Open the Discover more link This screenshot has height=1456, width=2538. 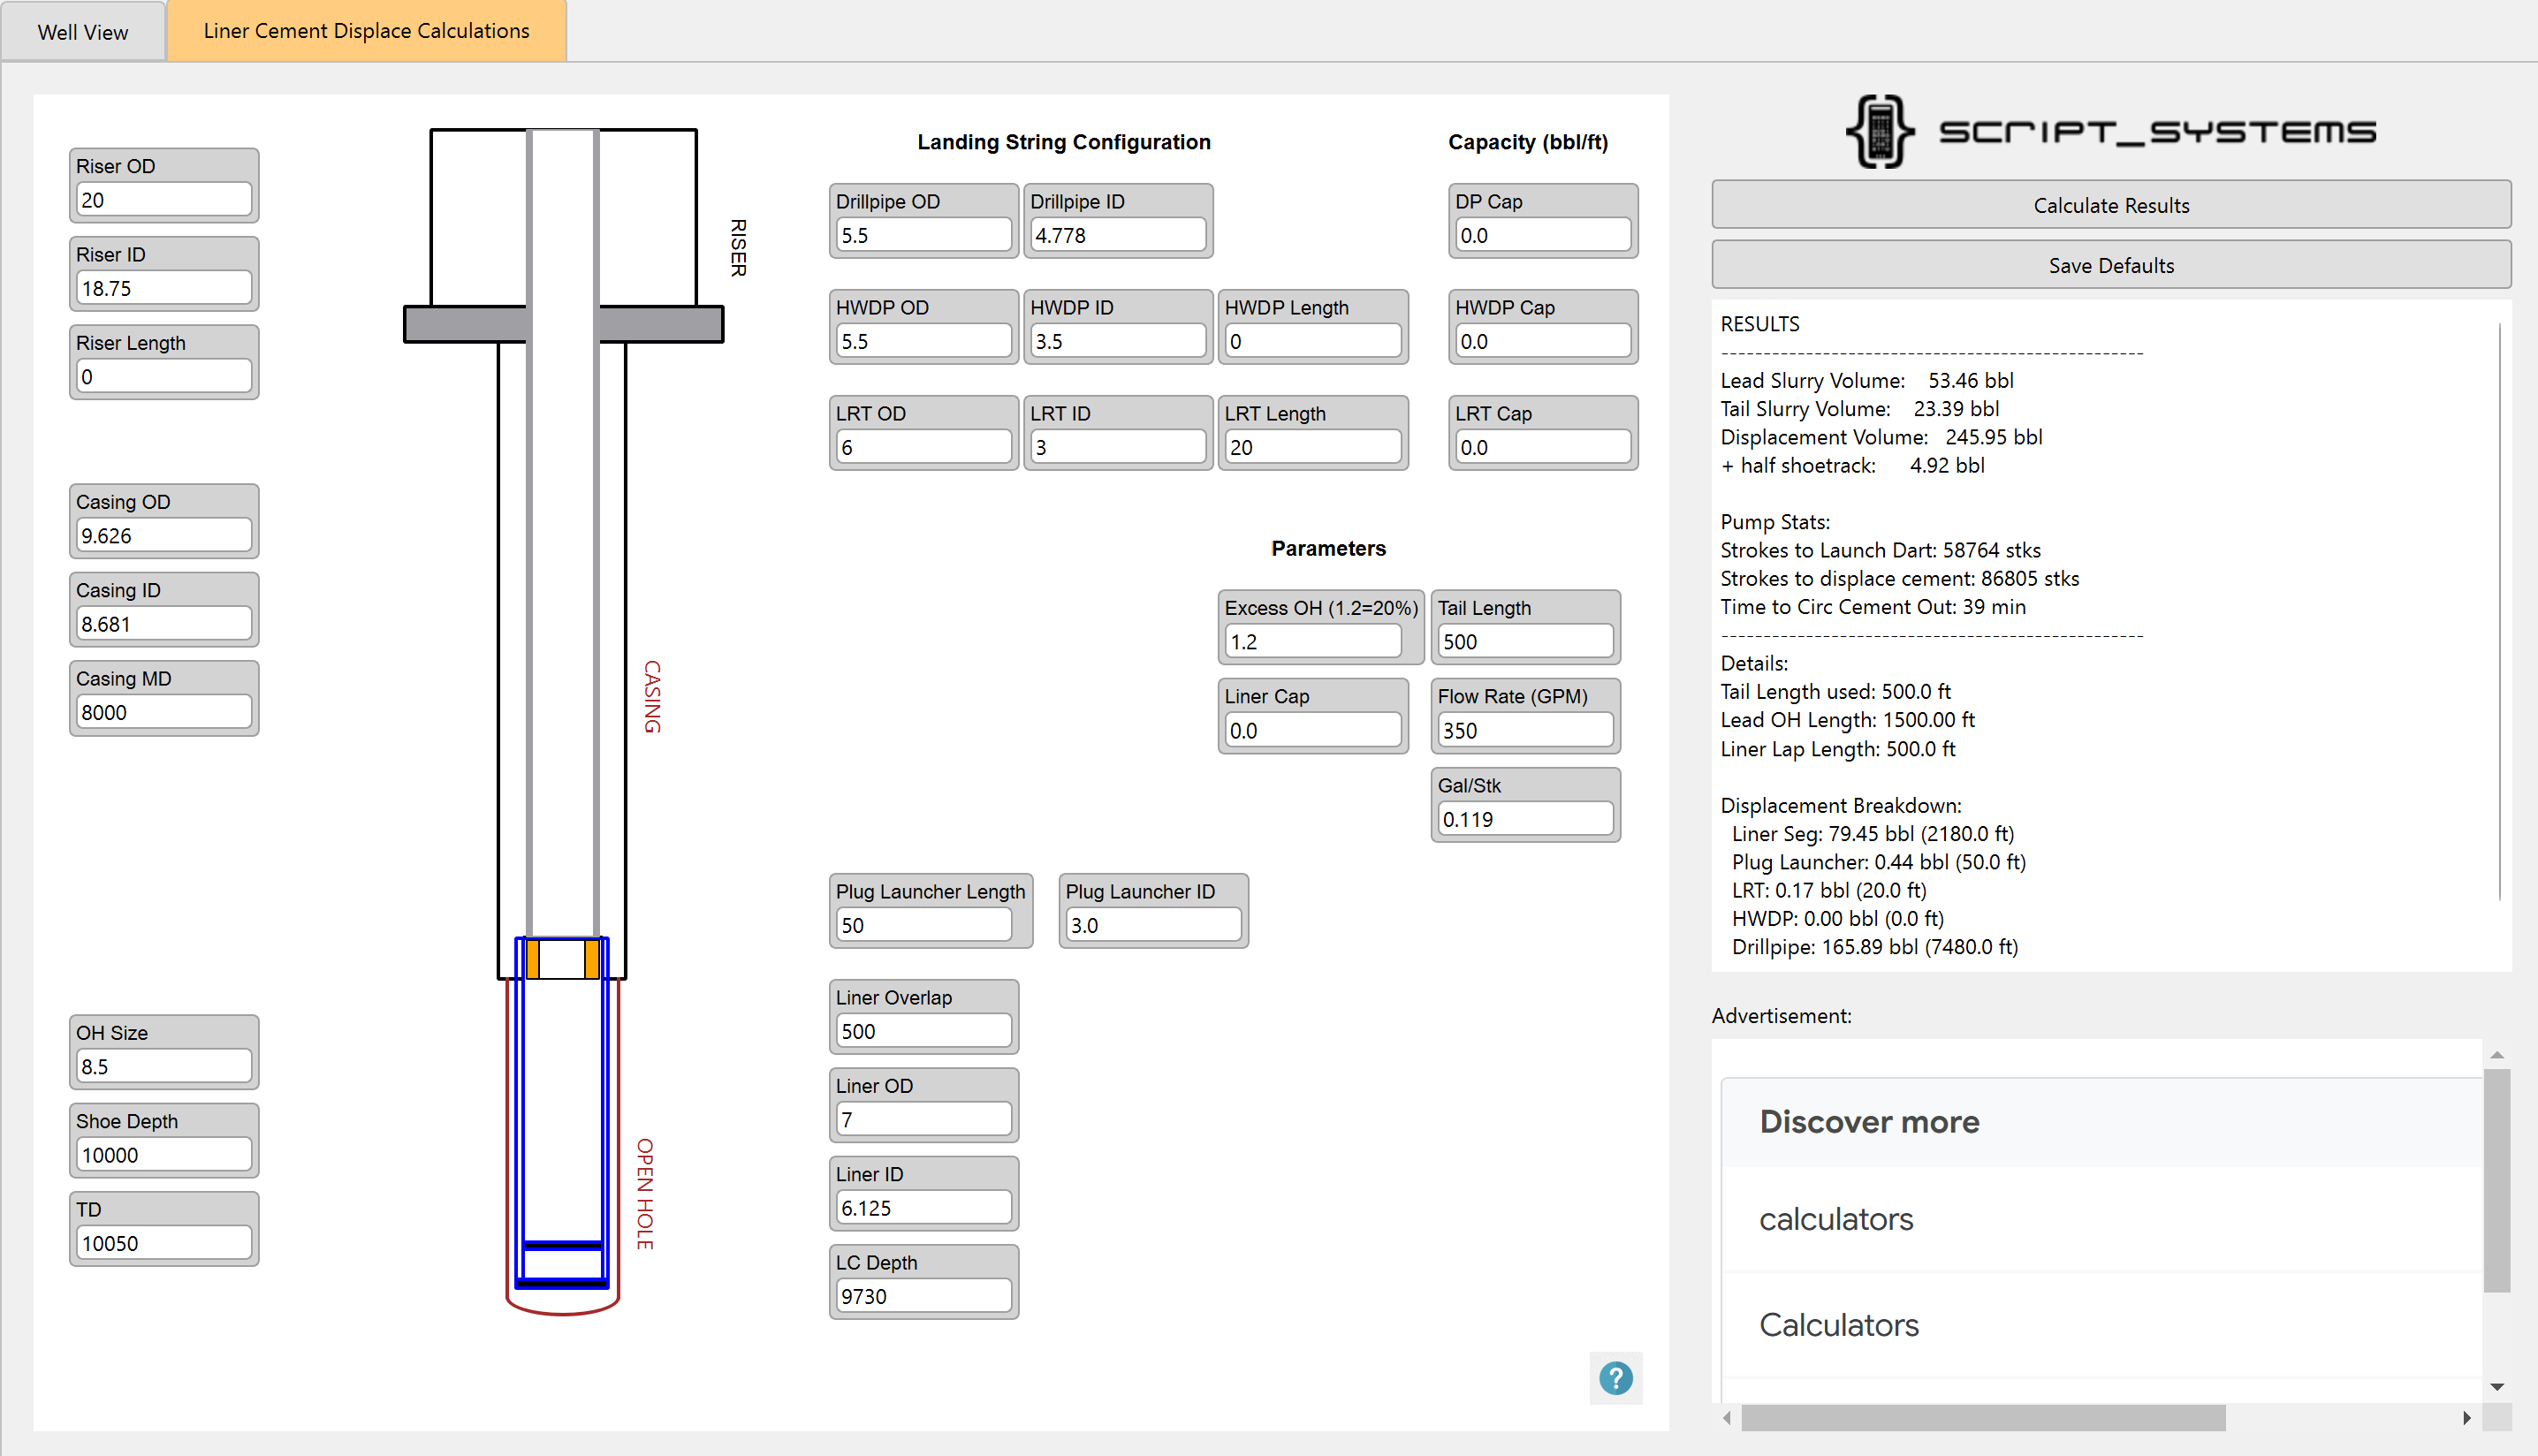click(x=1869, y=1122)
